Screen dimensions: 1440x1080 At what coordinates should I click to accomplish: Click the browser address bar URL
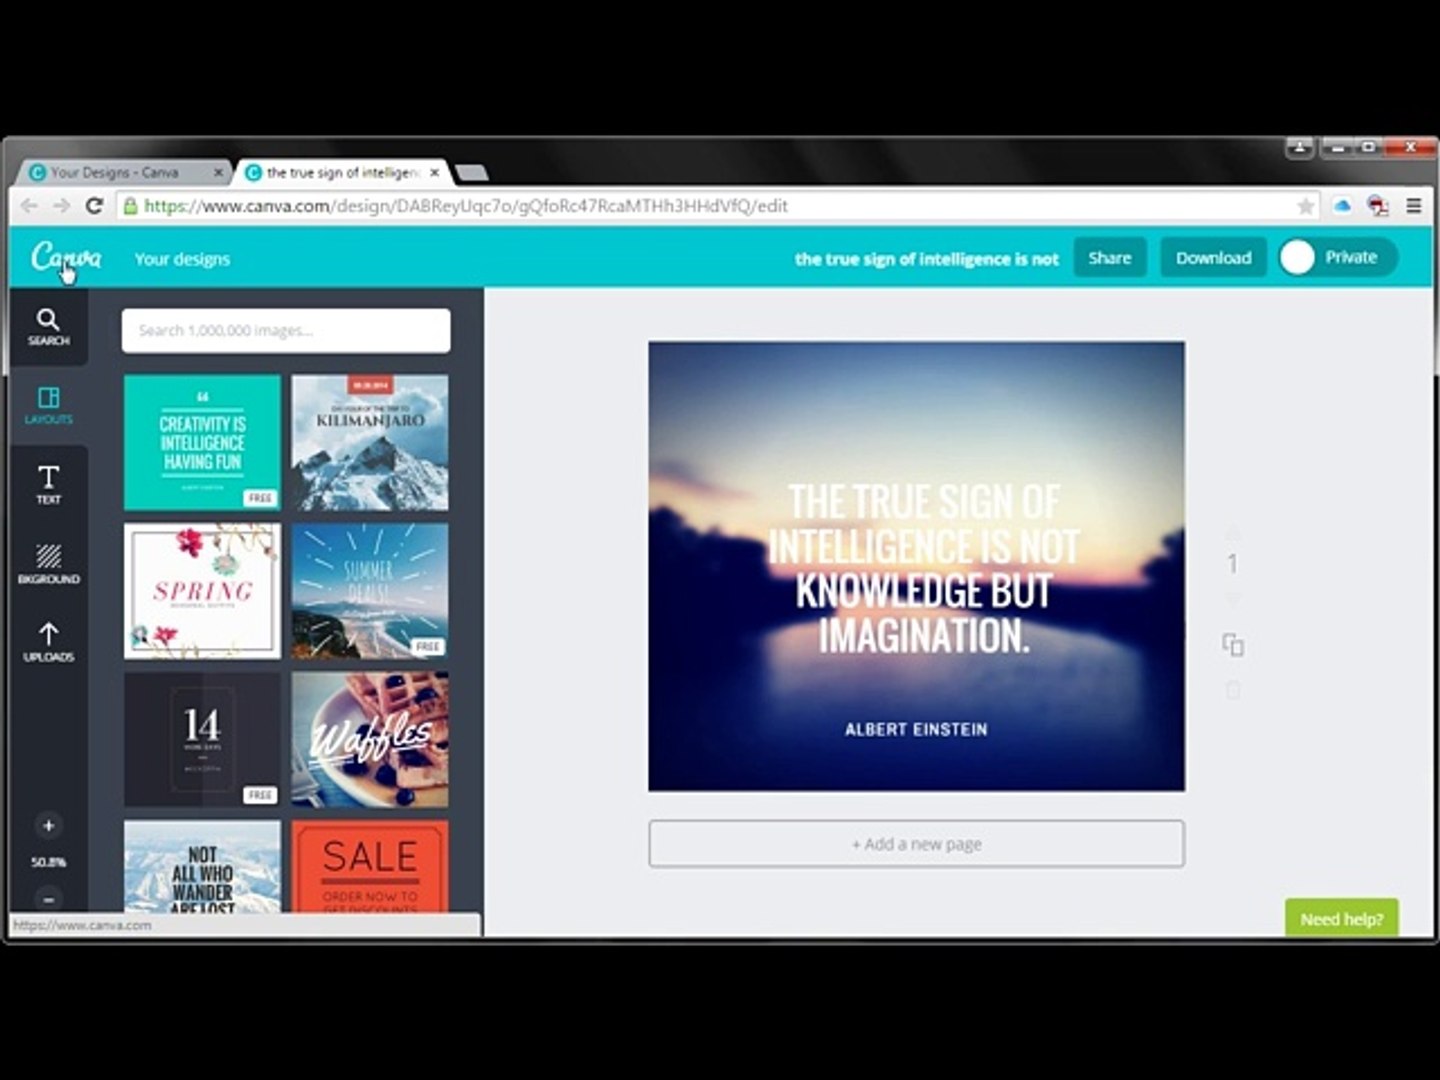pyautogui.click(x=466, y=206)
